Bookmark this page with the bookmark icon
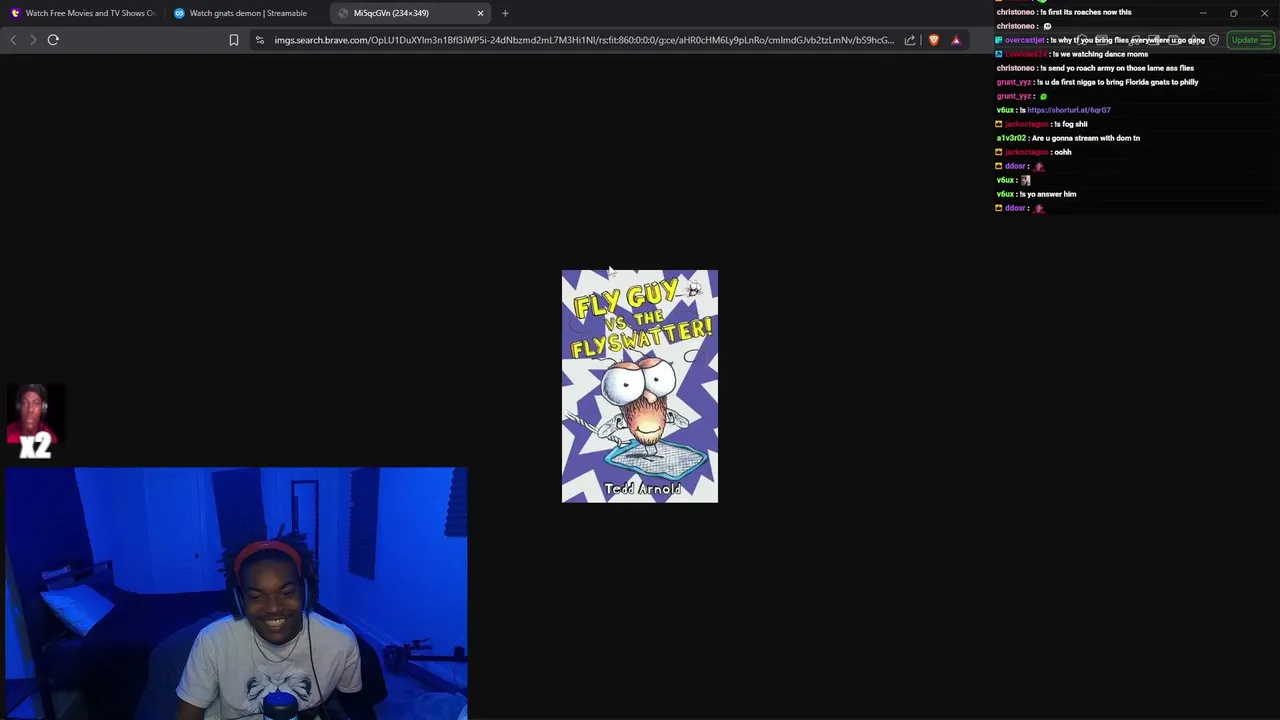The width and height of the screenshot is (1280, 720). (234, 40)
